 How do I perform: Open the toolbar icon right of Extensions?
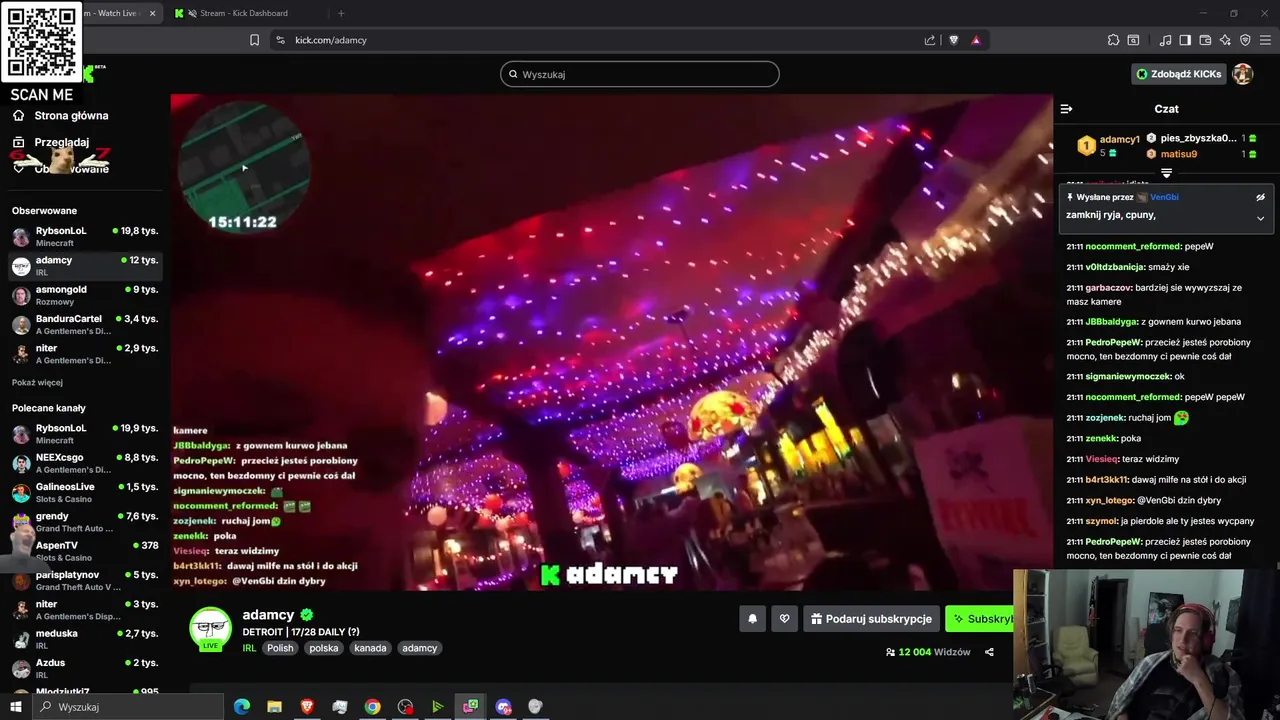(x=1133, y=40)
